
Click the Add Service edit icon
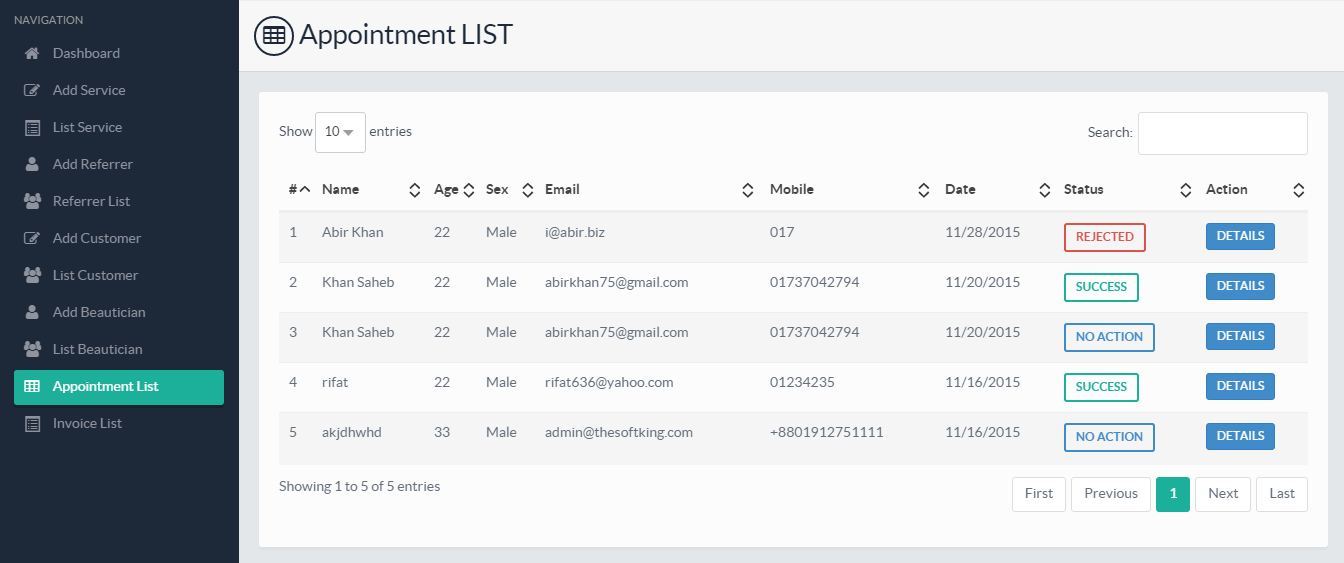tap(32, 90)
